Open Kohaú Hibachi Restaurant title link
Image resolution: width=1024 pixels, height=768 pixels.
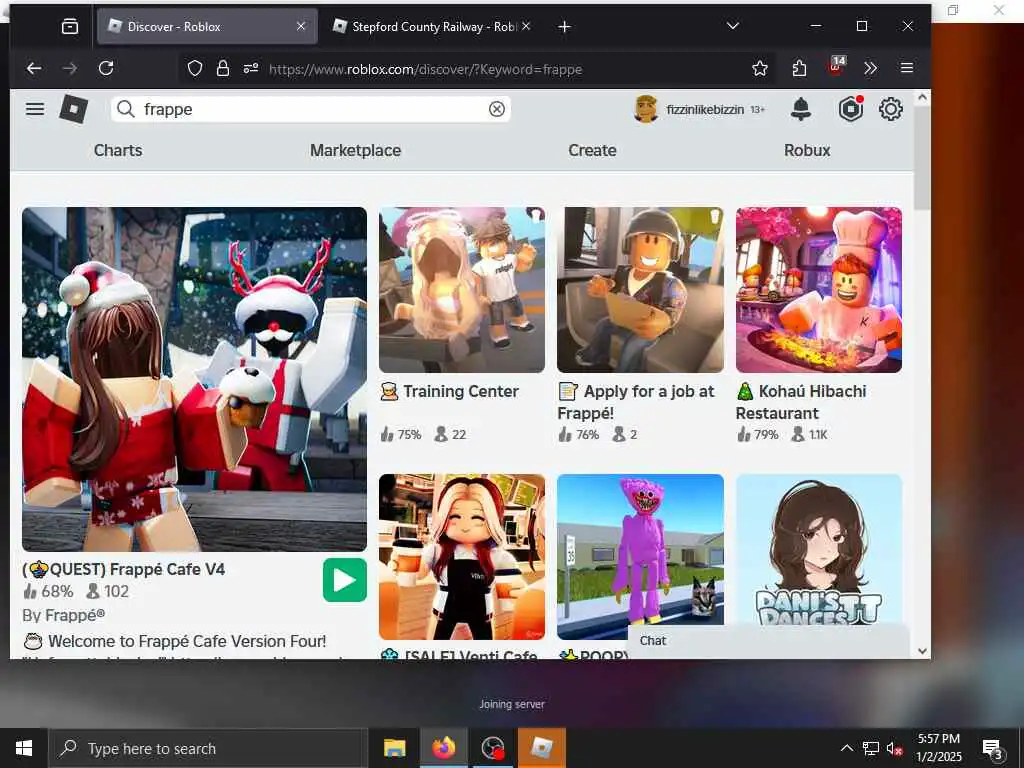click(x=801, y=402)
